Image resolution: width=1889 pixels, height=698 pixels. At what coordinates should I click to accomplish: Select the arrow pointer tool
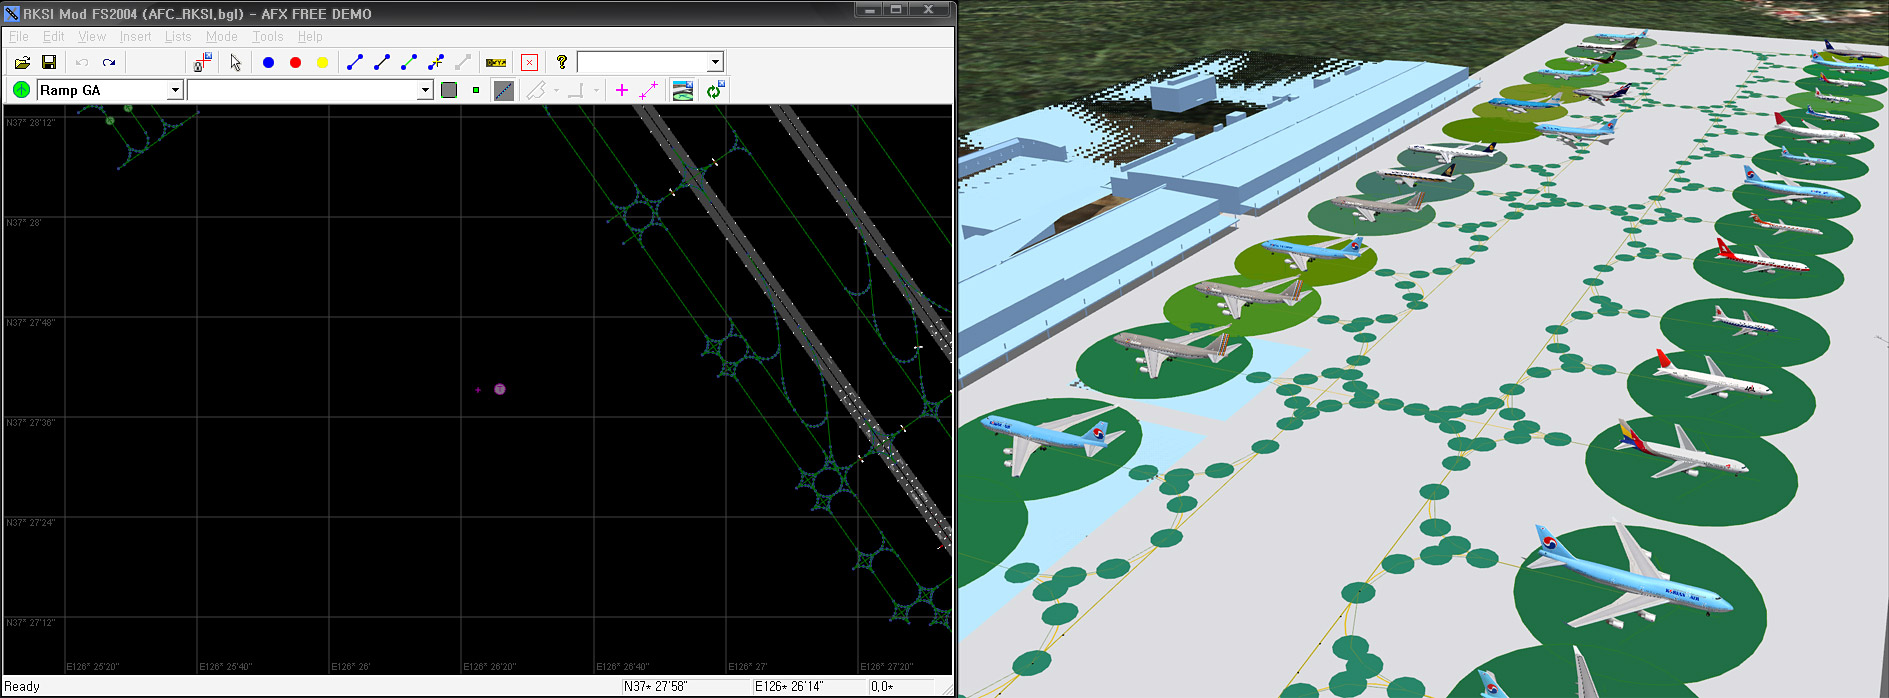tap(235, 62)
